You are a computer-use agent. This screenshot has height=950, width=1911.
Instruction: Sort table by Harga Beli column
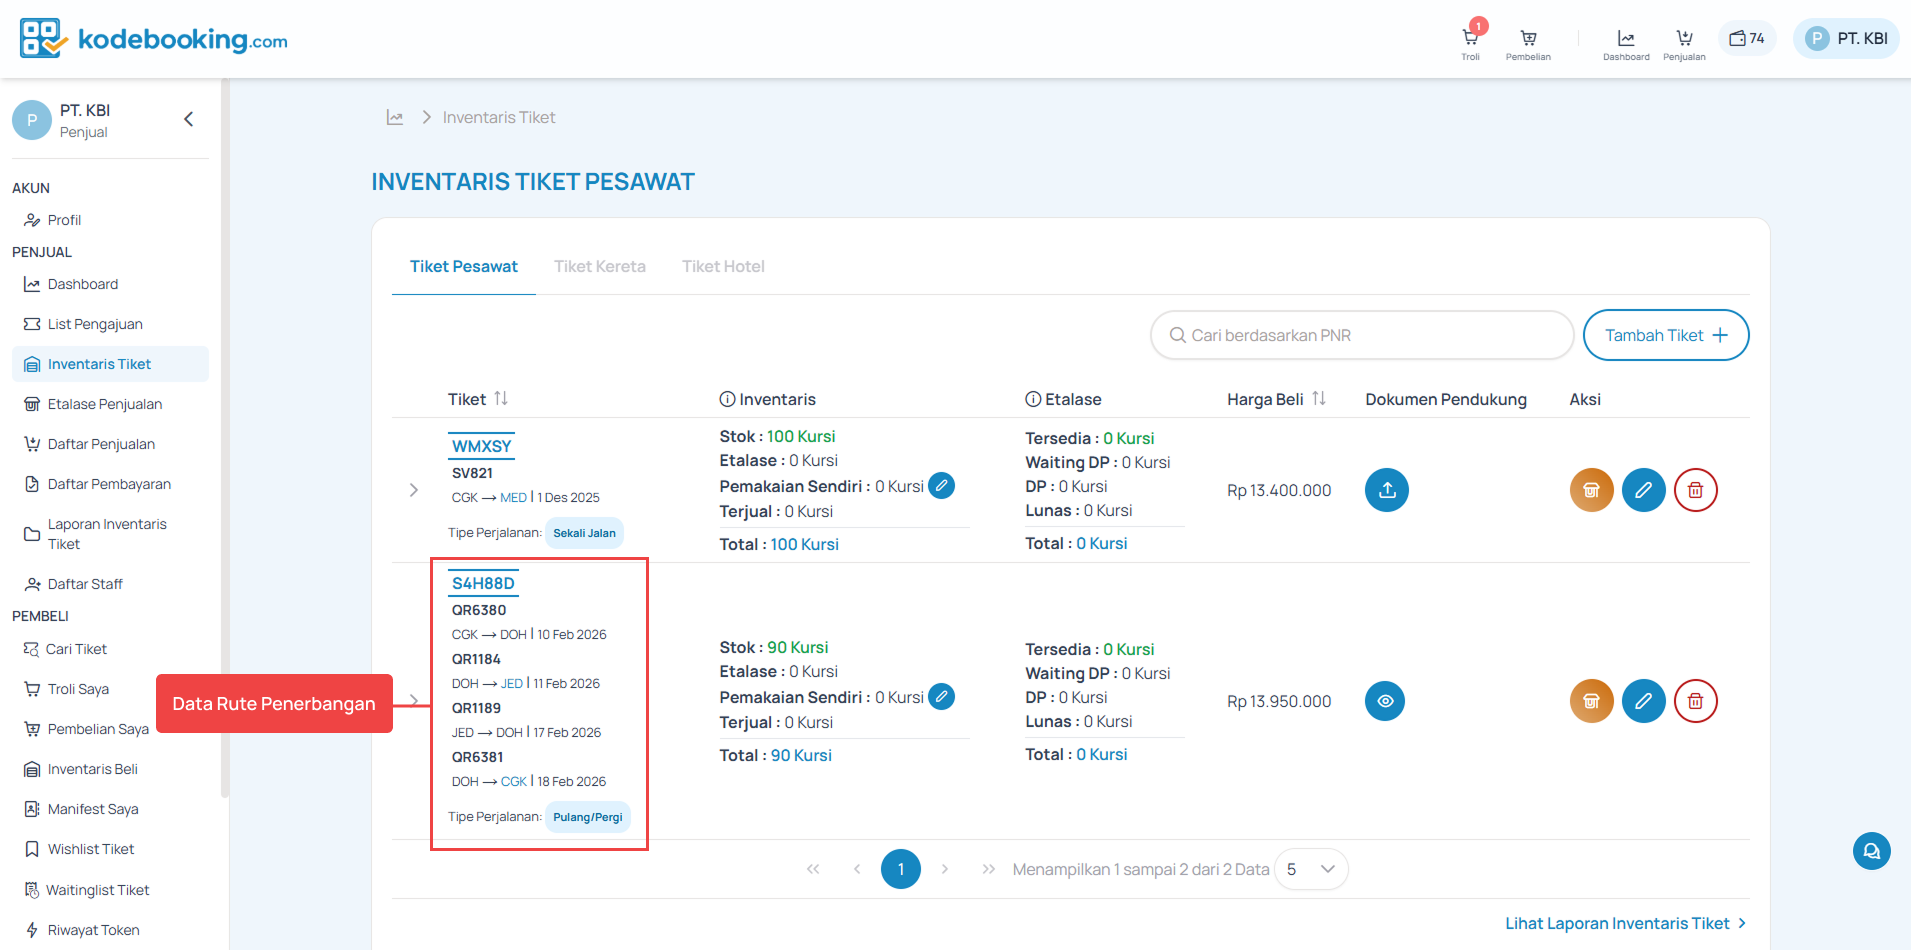pyautogui.click(x=1319, y=399)
